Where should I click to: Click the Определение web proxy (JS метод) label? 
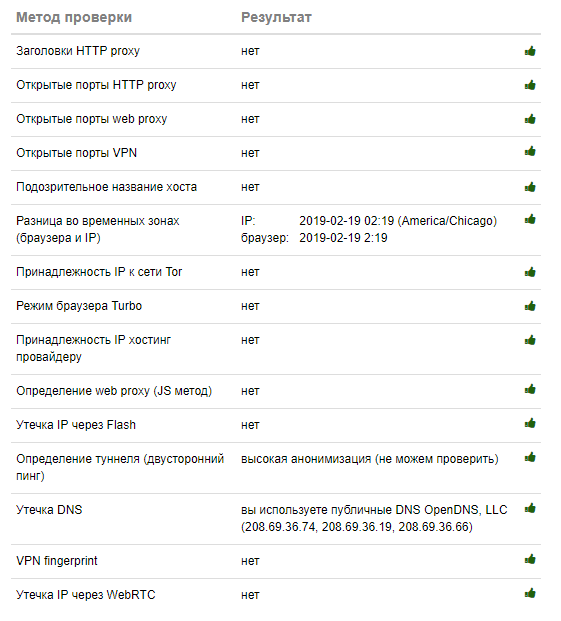point(114,391)
